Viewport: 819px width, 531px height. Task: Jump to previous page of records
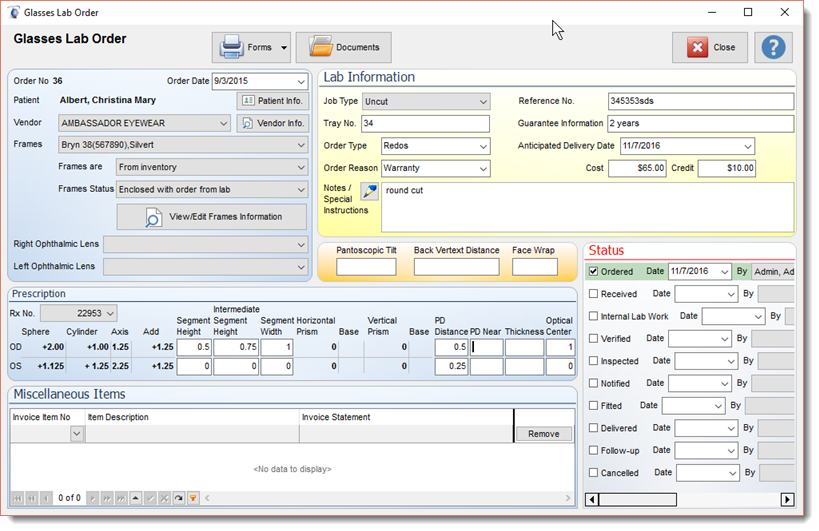[32, 498]
